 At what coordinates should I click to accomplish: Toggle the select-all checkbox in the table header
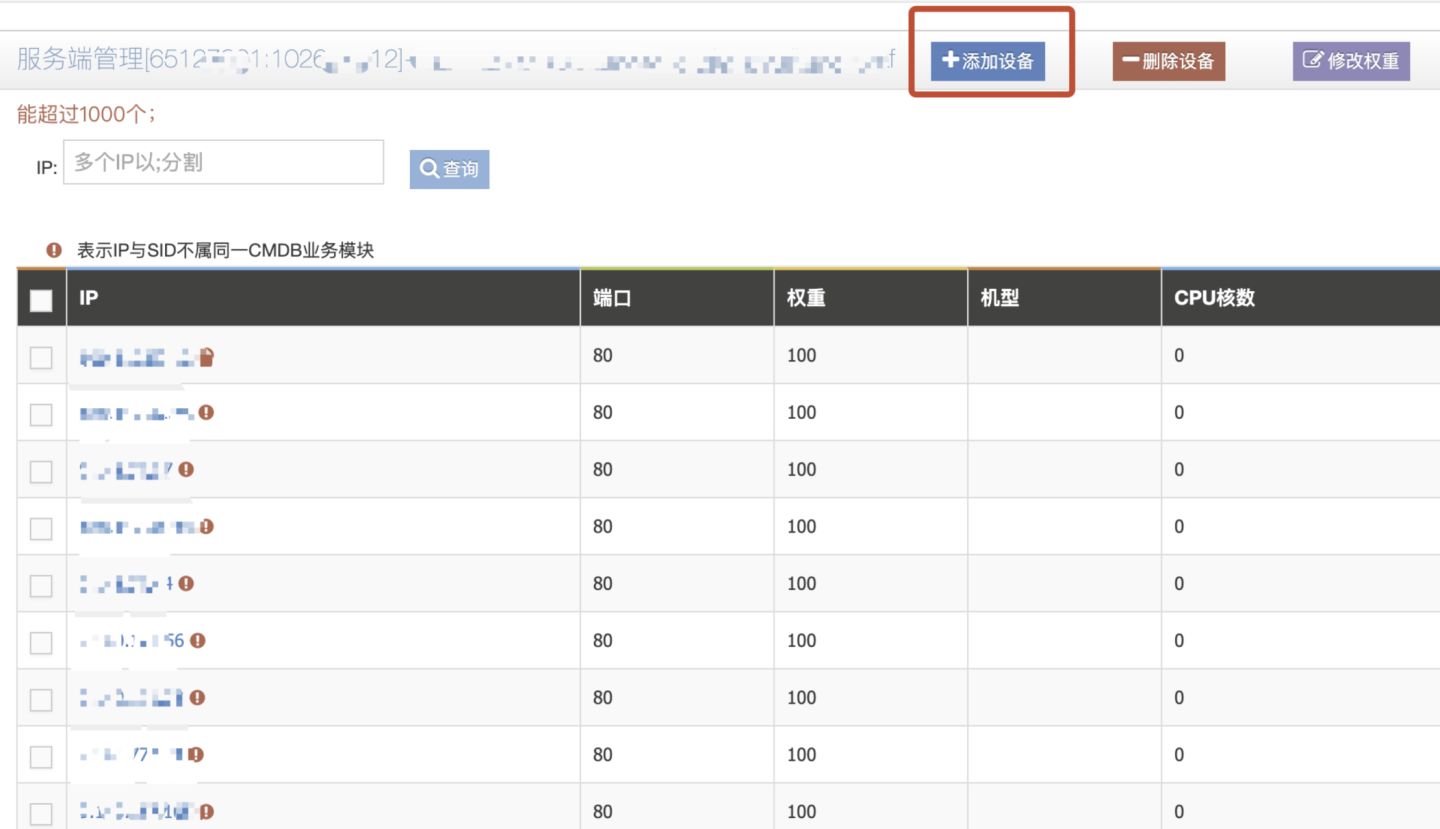tap(39, 298)
